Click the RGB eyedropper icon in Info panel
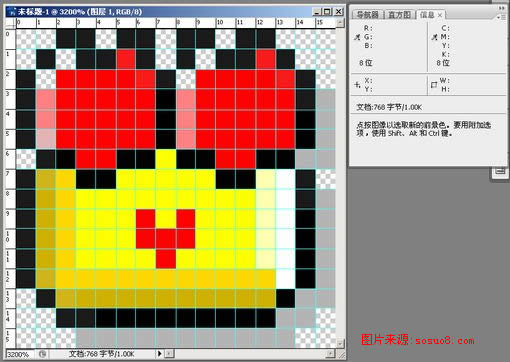510x362 pixels. [x=357, y=37]
